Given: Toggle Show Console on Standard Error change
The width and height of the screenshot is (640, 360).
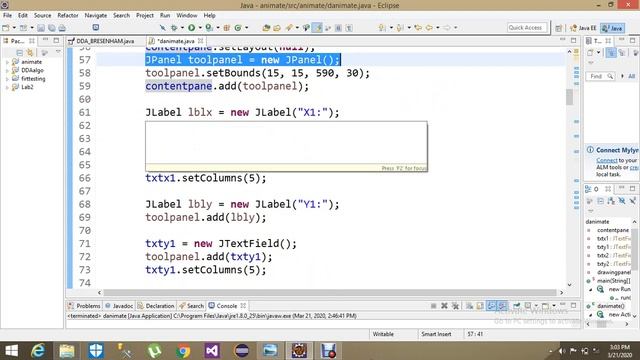Looking at the screenshot, I should tap(502, 306).
